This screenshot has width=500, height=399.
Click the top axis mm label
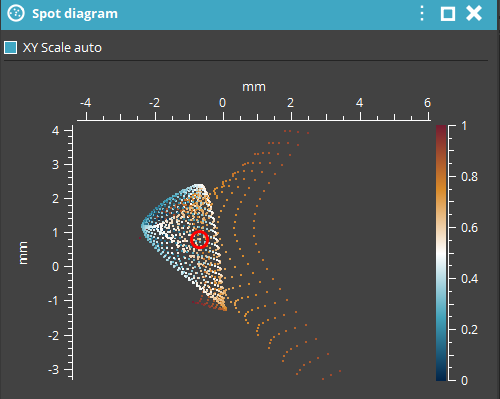(254, 87)
